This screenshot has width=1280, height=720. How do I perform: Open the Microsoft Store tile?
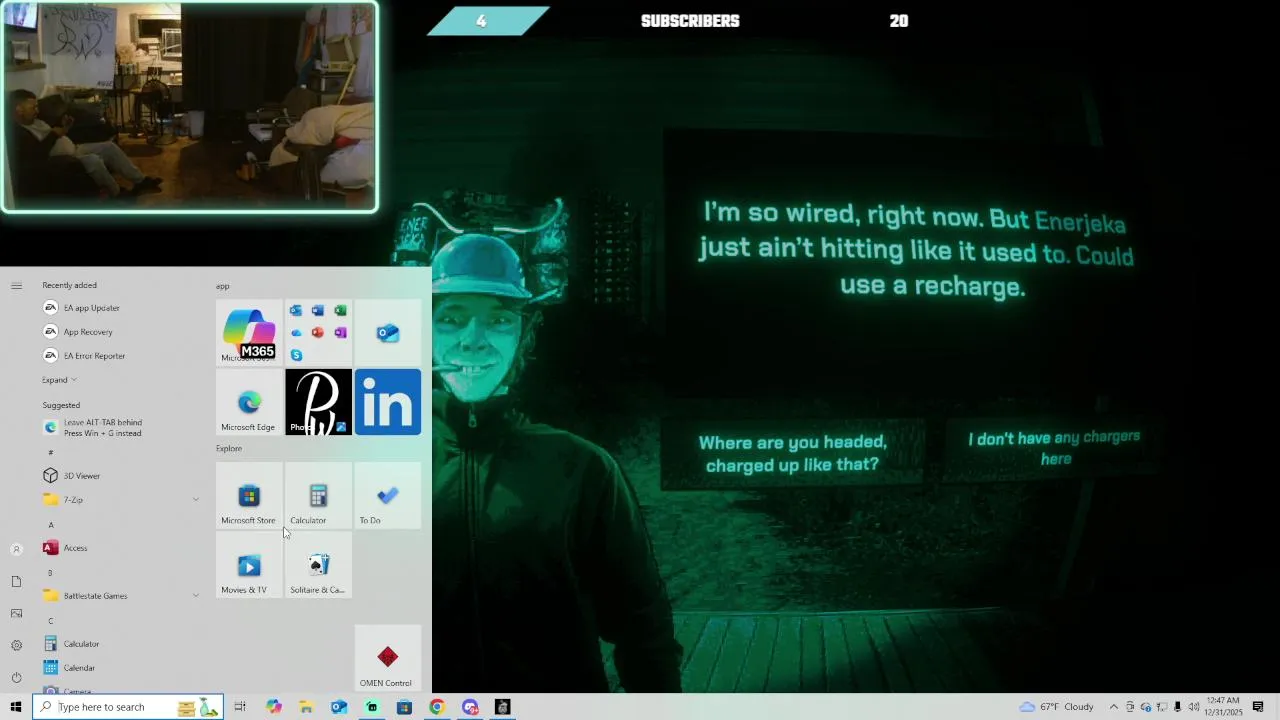(249, 495)
